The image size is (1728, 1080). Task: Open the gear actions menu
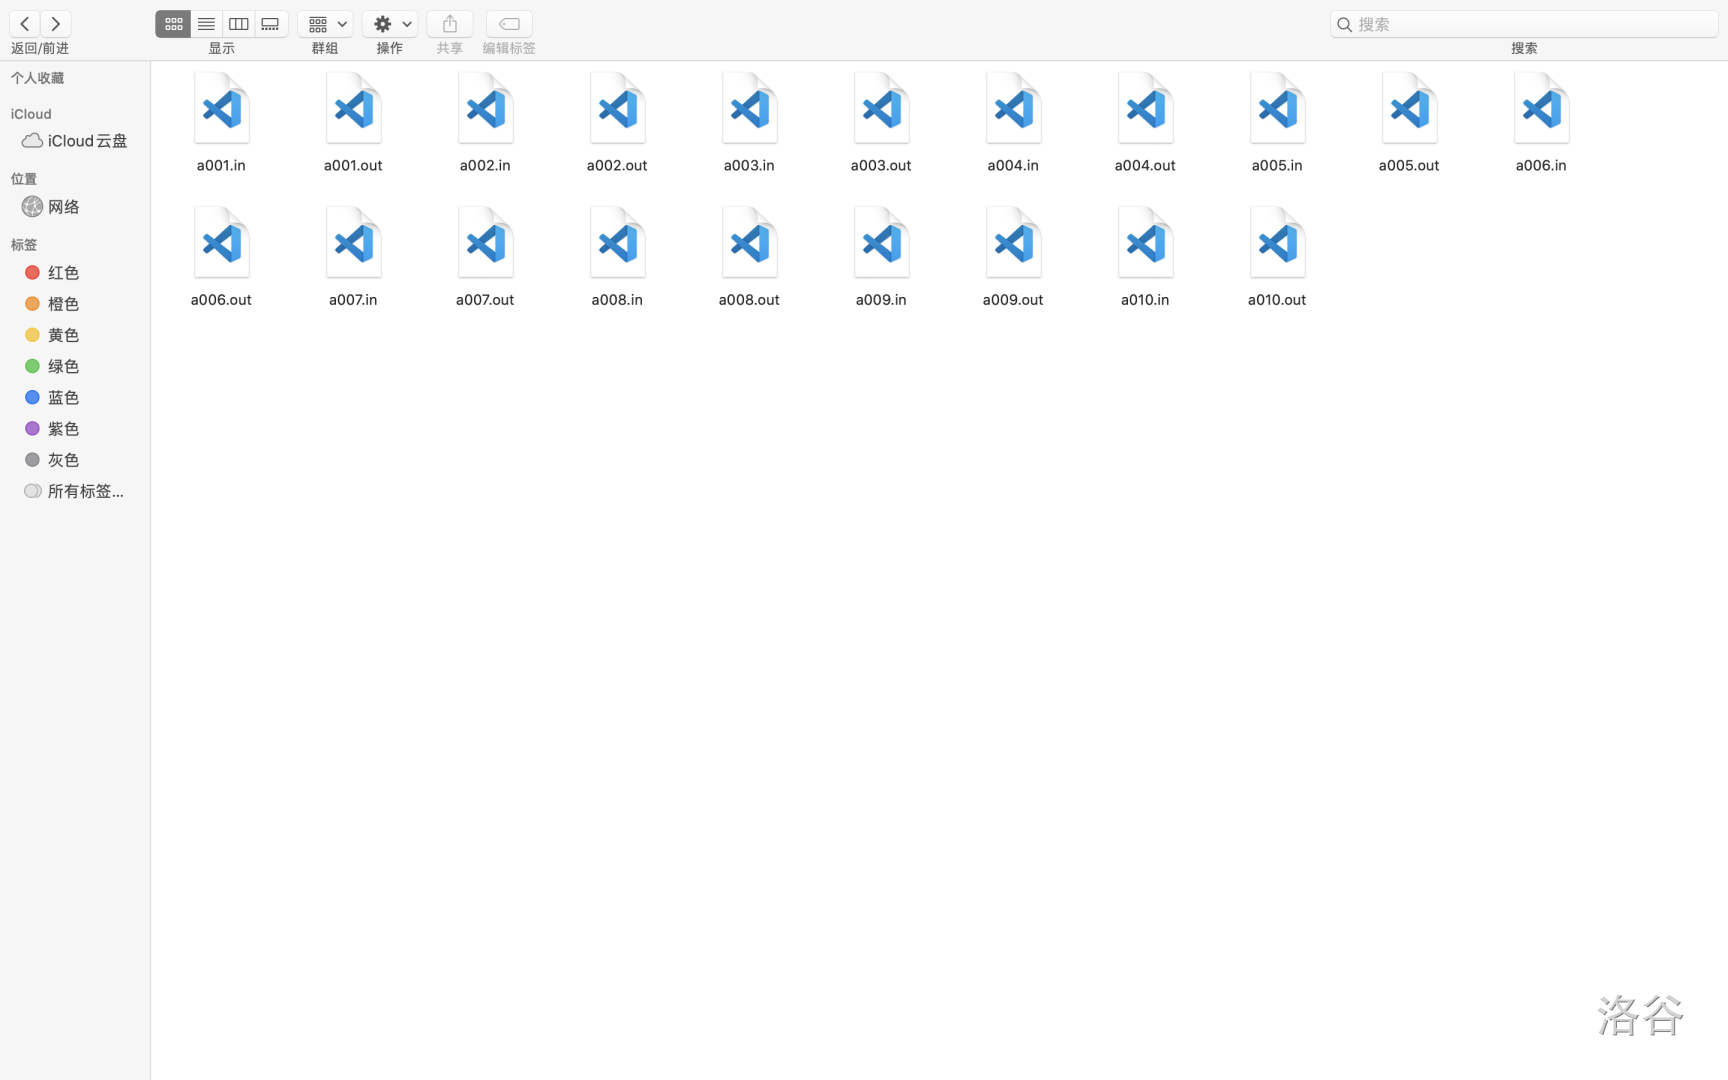coord(390,24)
